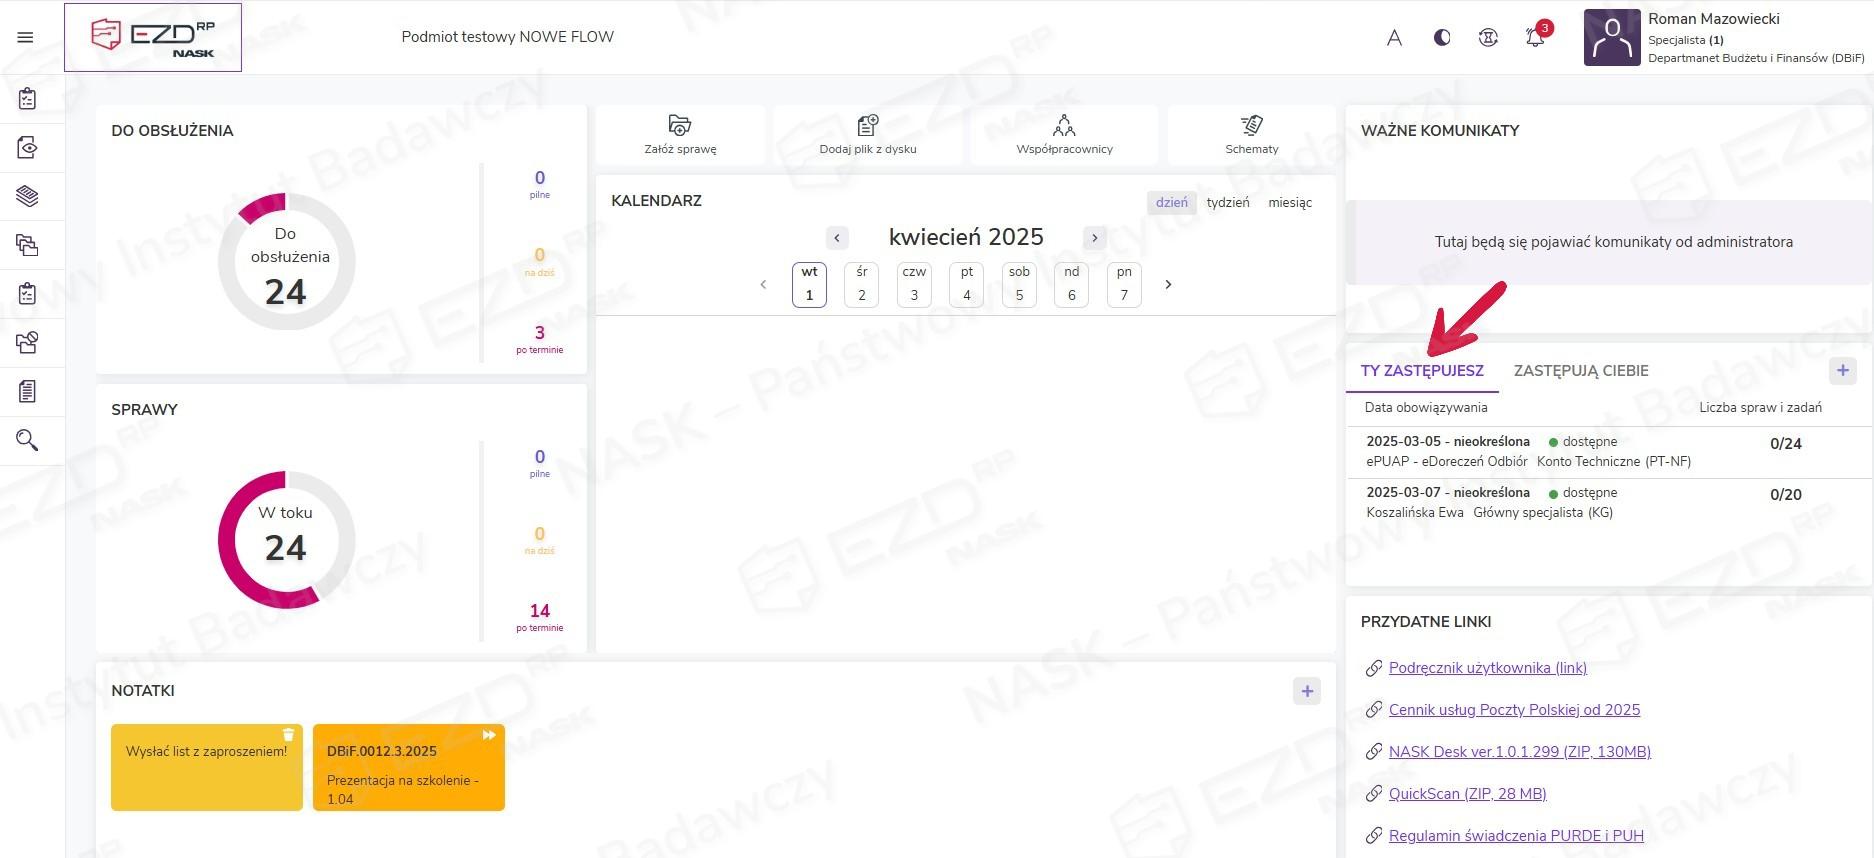The height and width of the screenshot is (858, 1874).
Task: Toggle dark contrast mode icon
Action: (x=1441, y=38)
